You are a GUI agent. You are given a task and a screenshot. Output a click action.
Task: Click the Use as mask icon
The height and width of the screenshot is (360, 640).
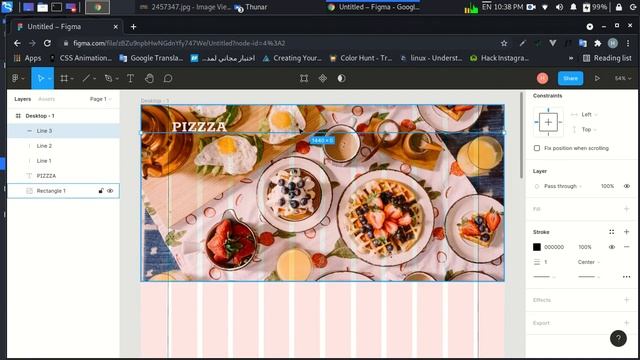click(x=341, y=78)
